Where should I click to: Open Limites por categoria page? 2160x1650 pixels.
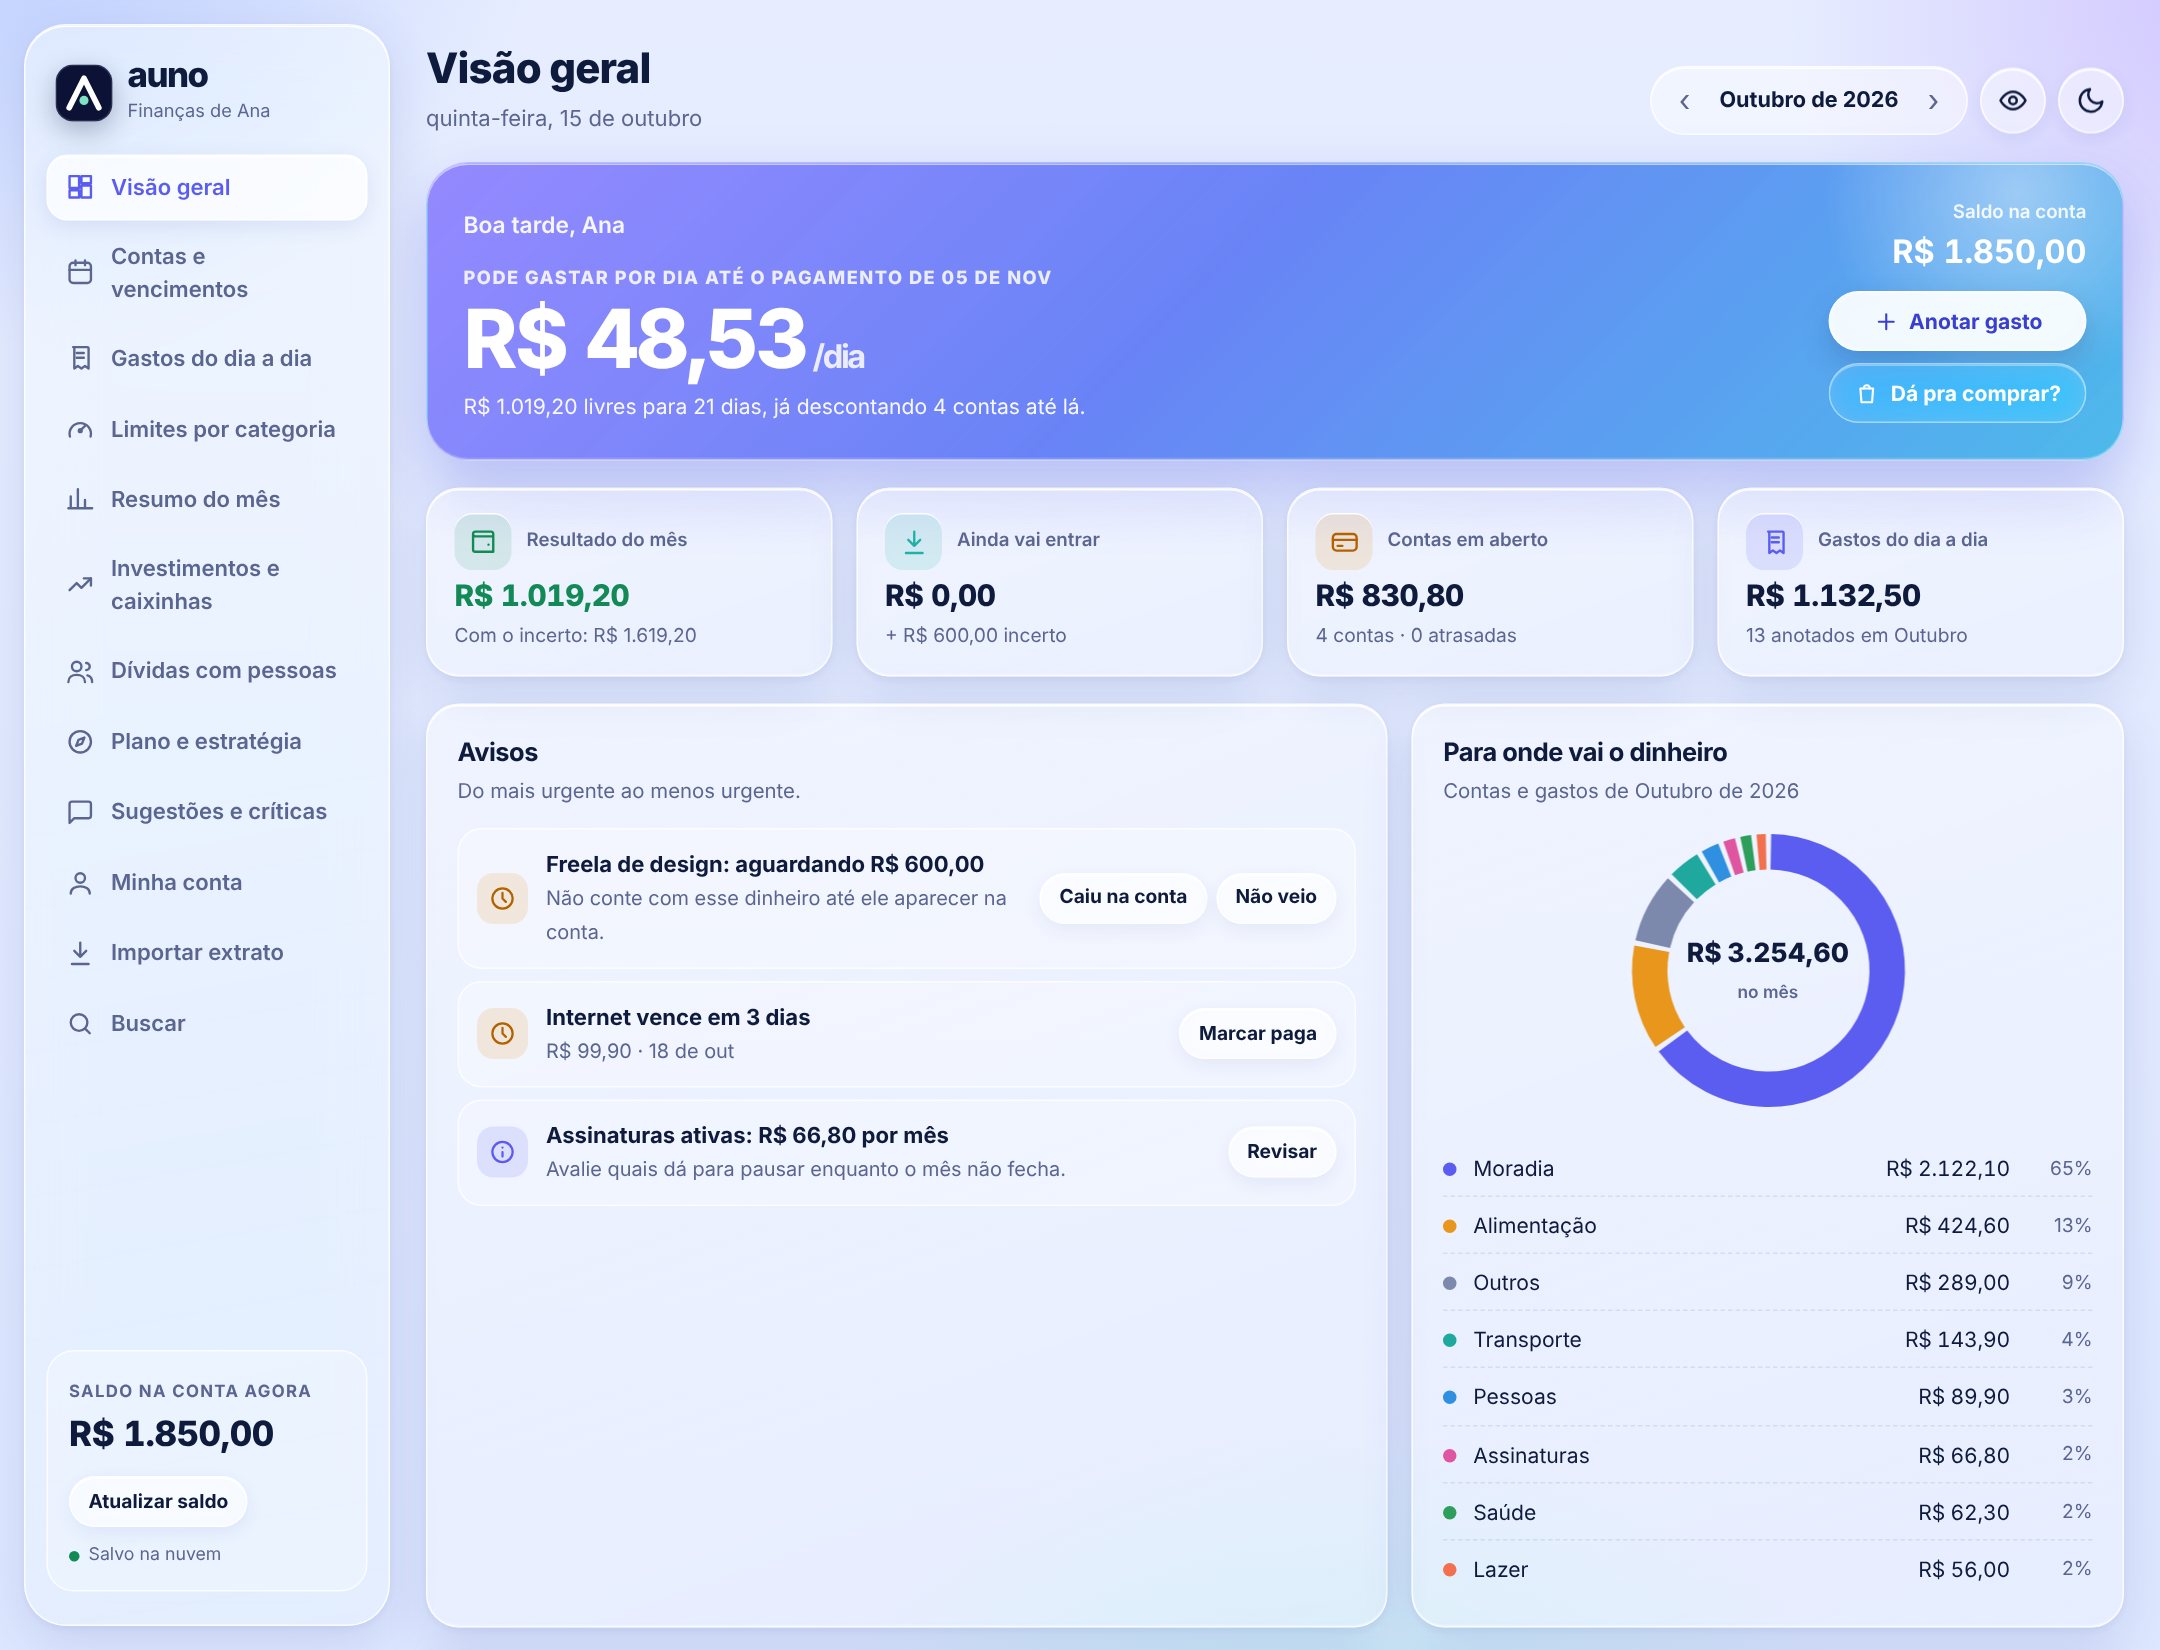(x=207, y=429)
